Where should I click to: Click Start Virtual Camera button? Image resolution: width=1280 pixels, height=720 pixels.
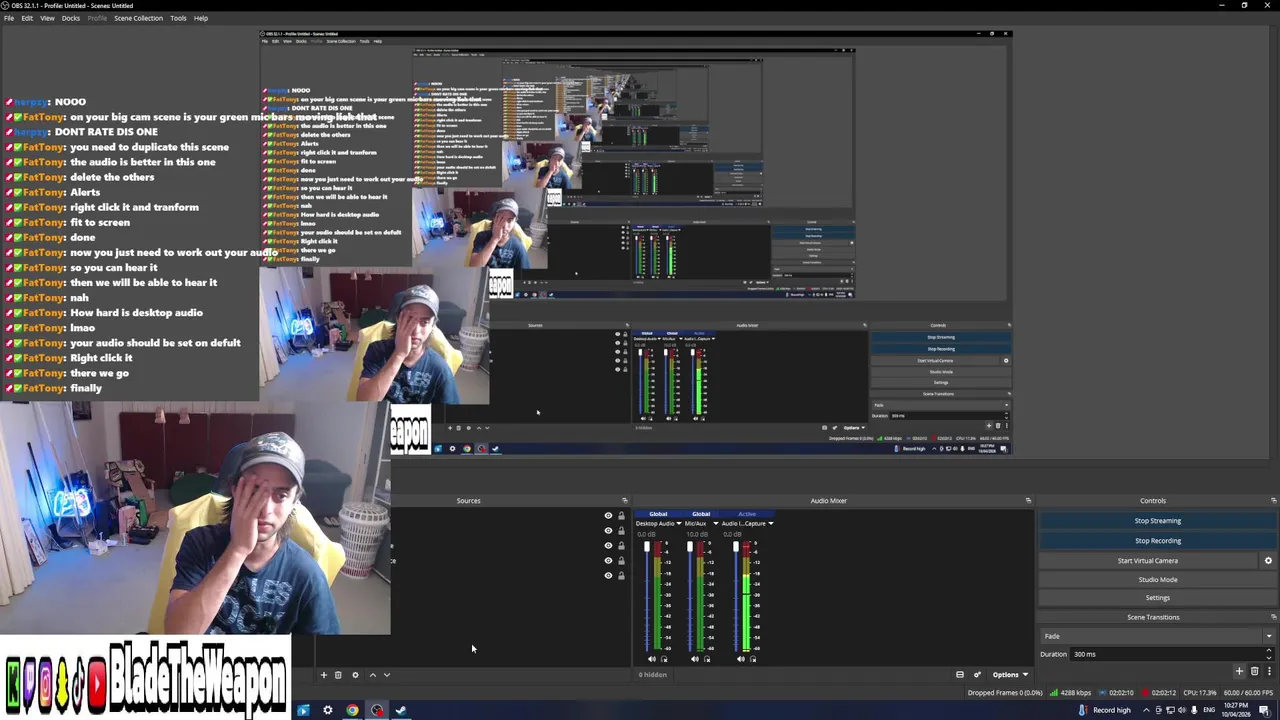click(x=1148, y=561)
